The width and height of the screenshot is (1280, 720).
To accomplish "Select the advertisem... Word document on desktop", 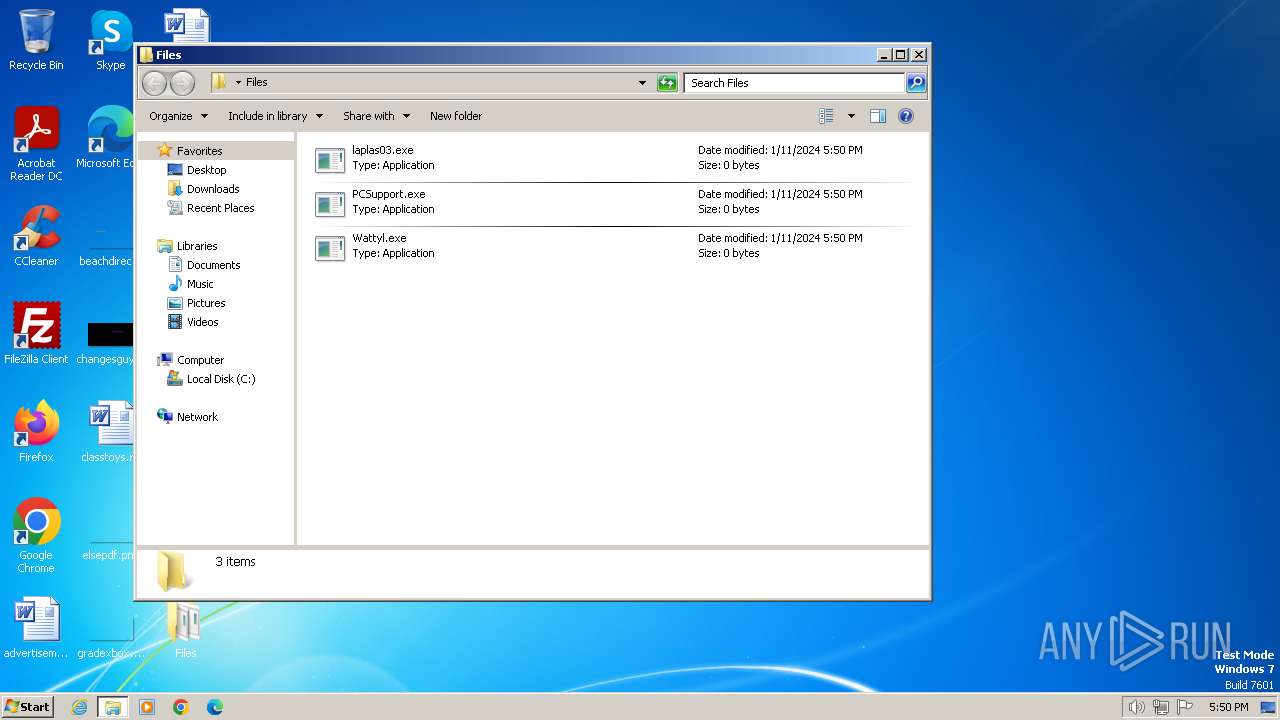I will click(36, 628).
